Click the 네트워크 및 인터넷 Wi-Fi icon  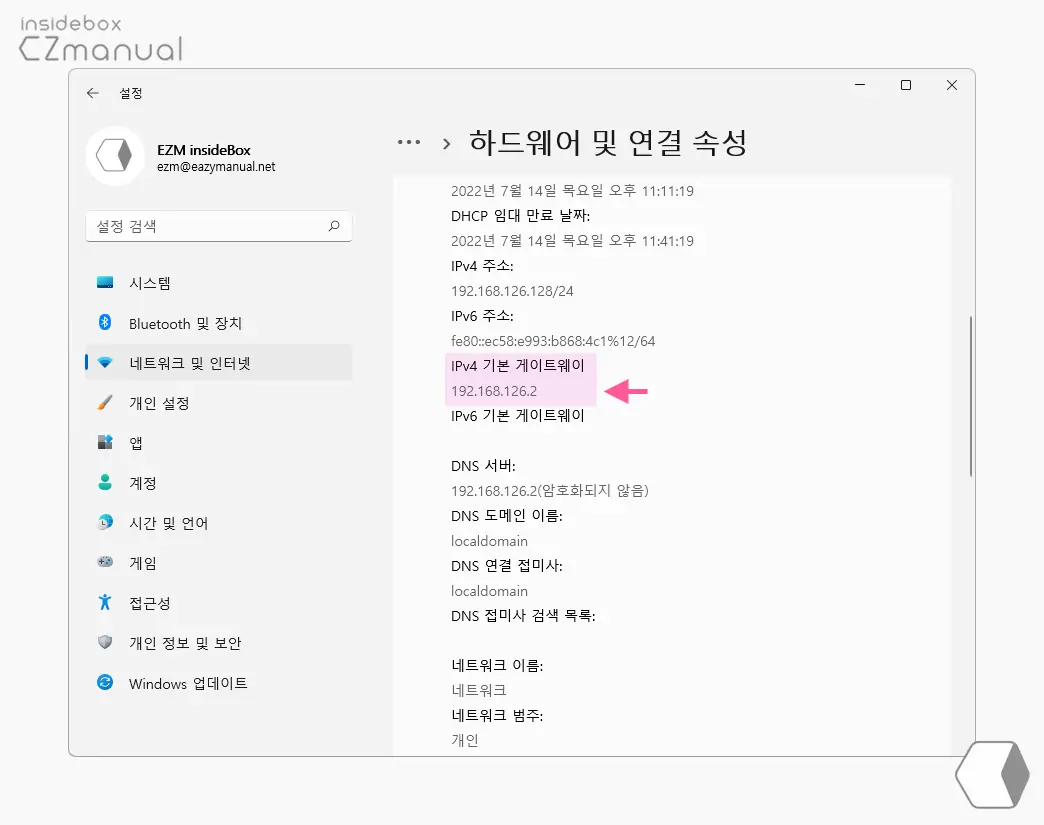click(105, 363)
